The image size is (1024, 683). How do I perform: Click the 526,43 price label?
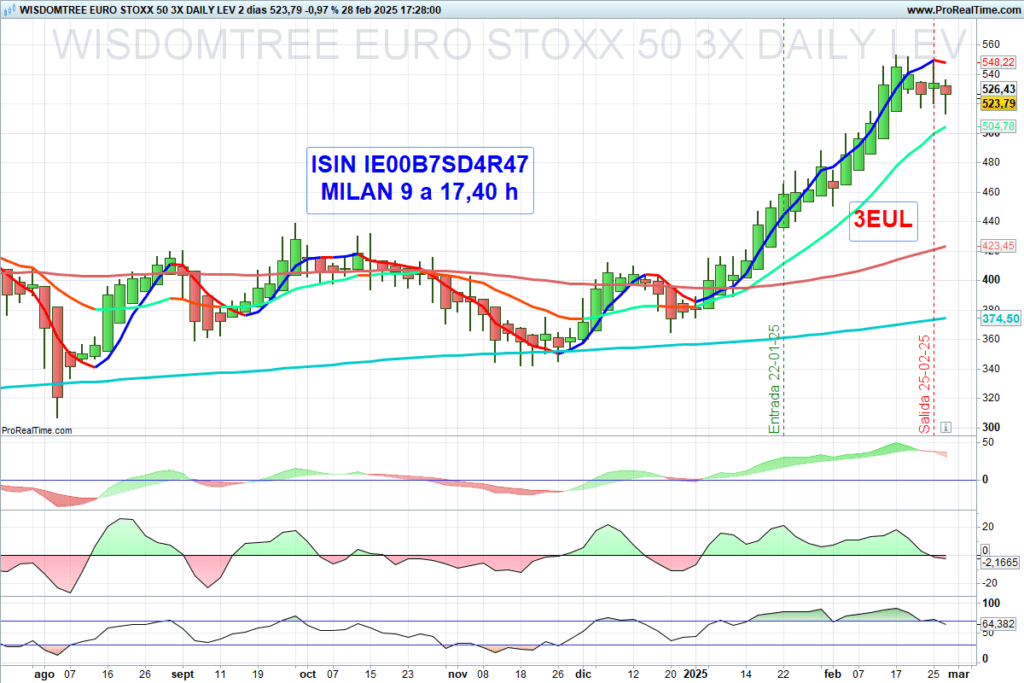tap(998, 89)
